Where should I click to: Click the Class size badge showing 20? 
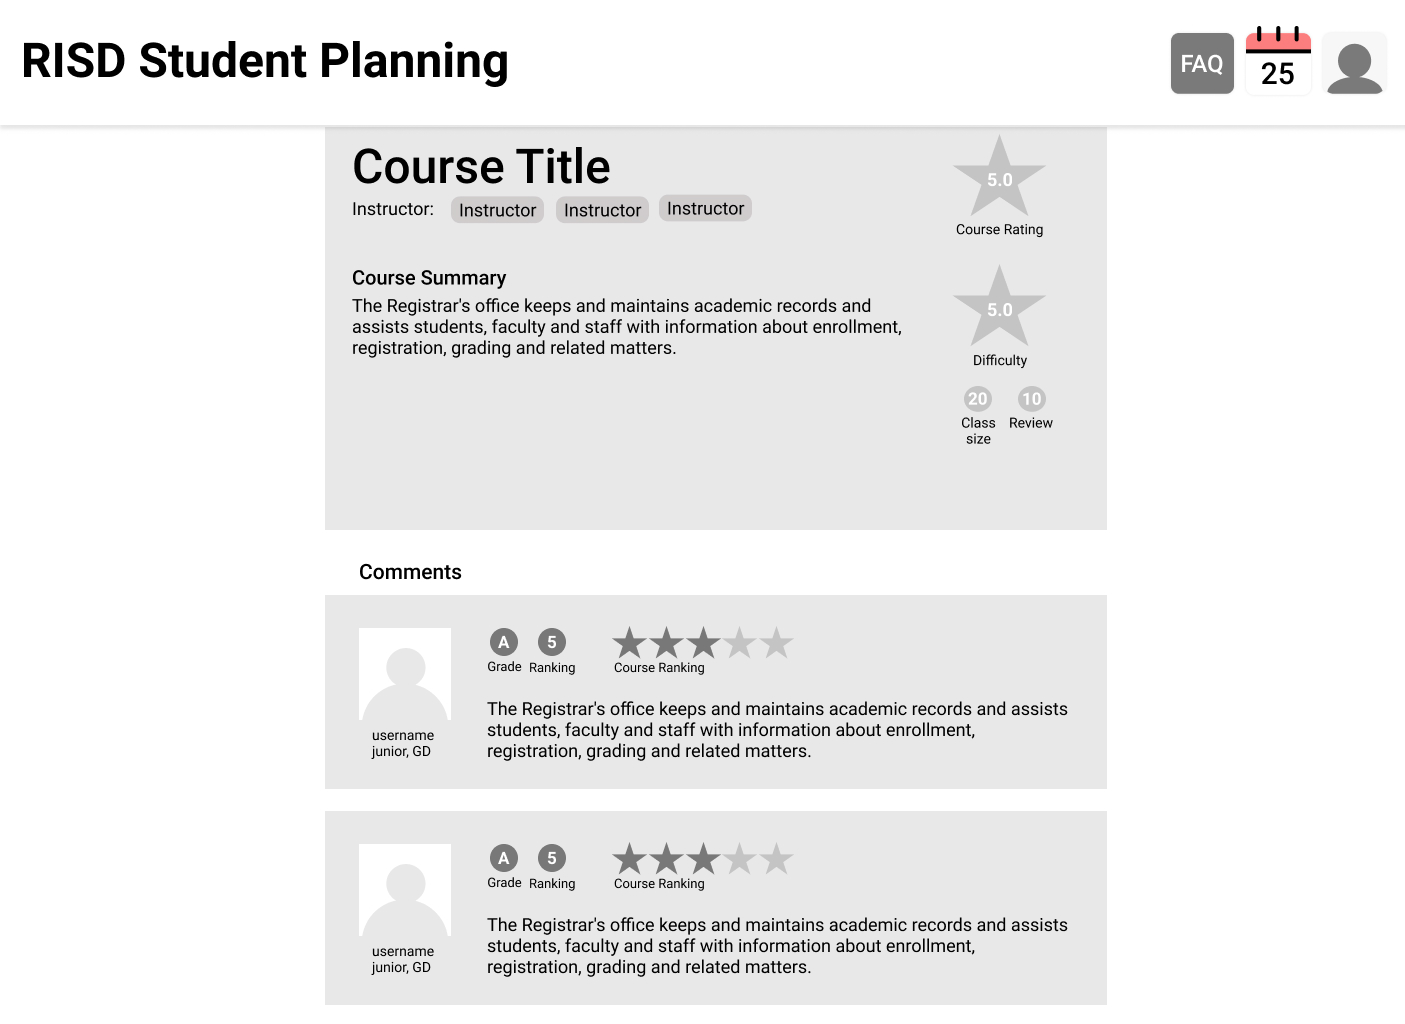point(978,399)
